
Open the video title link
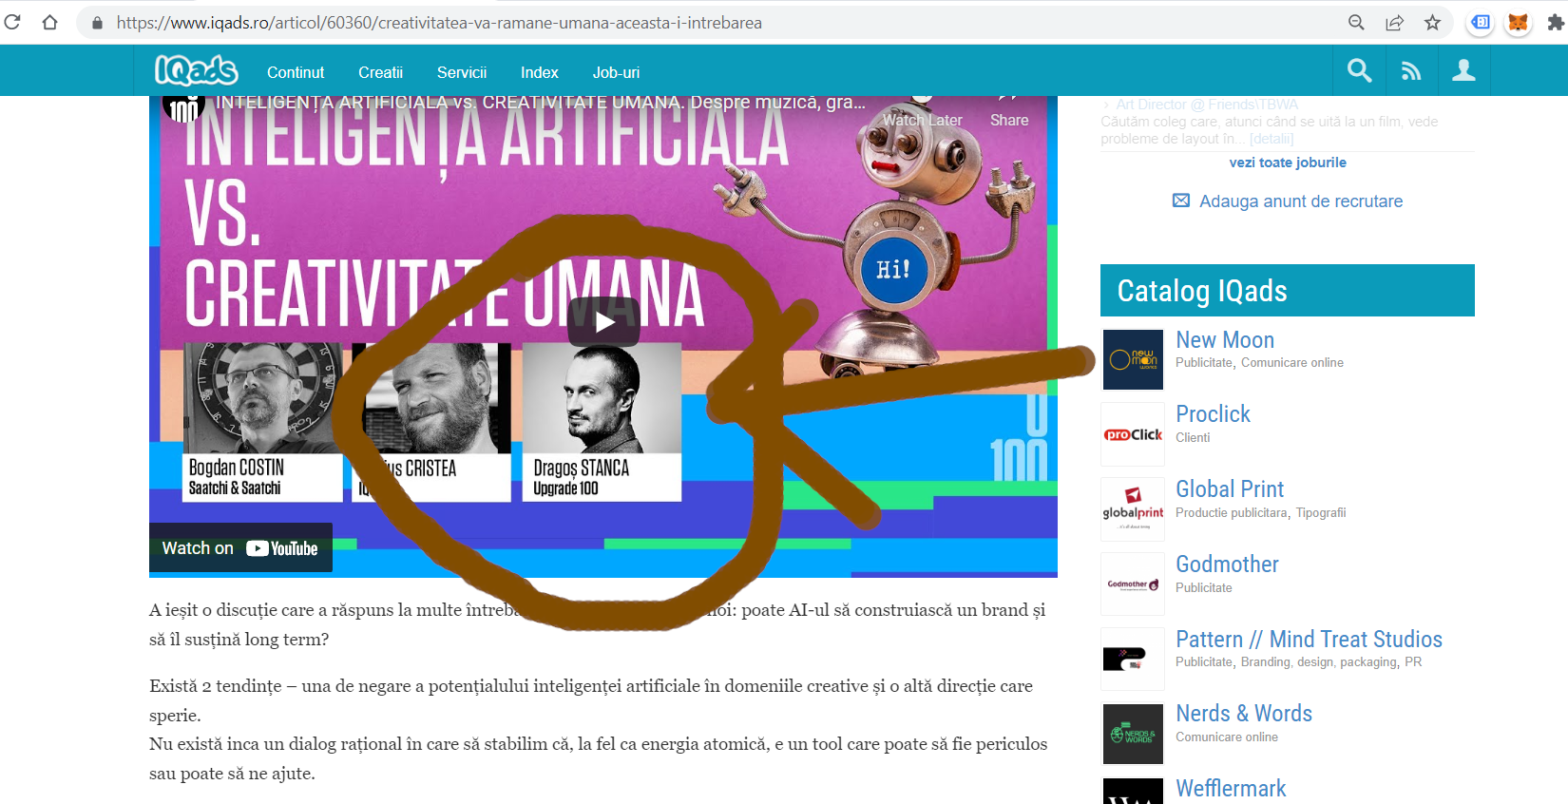tap(541, 103)
